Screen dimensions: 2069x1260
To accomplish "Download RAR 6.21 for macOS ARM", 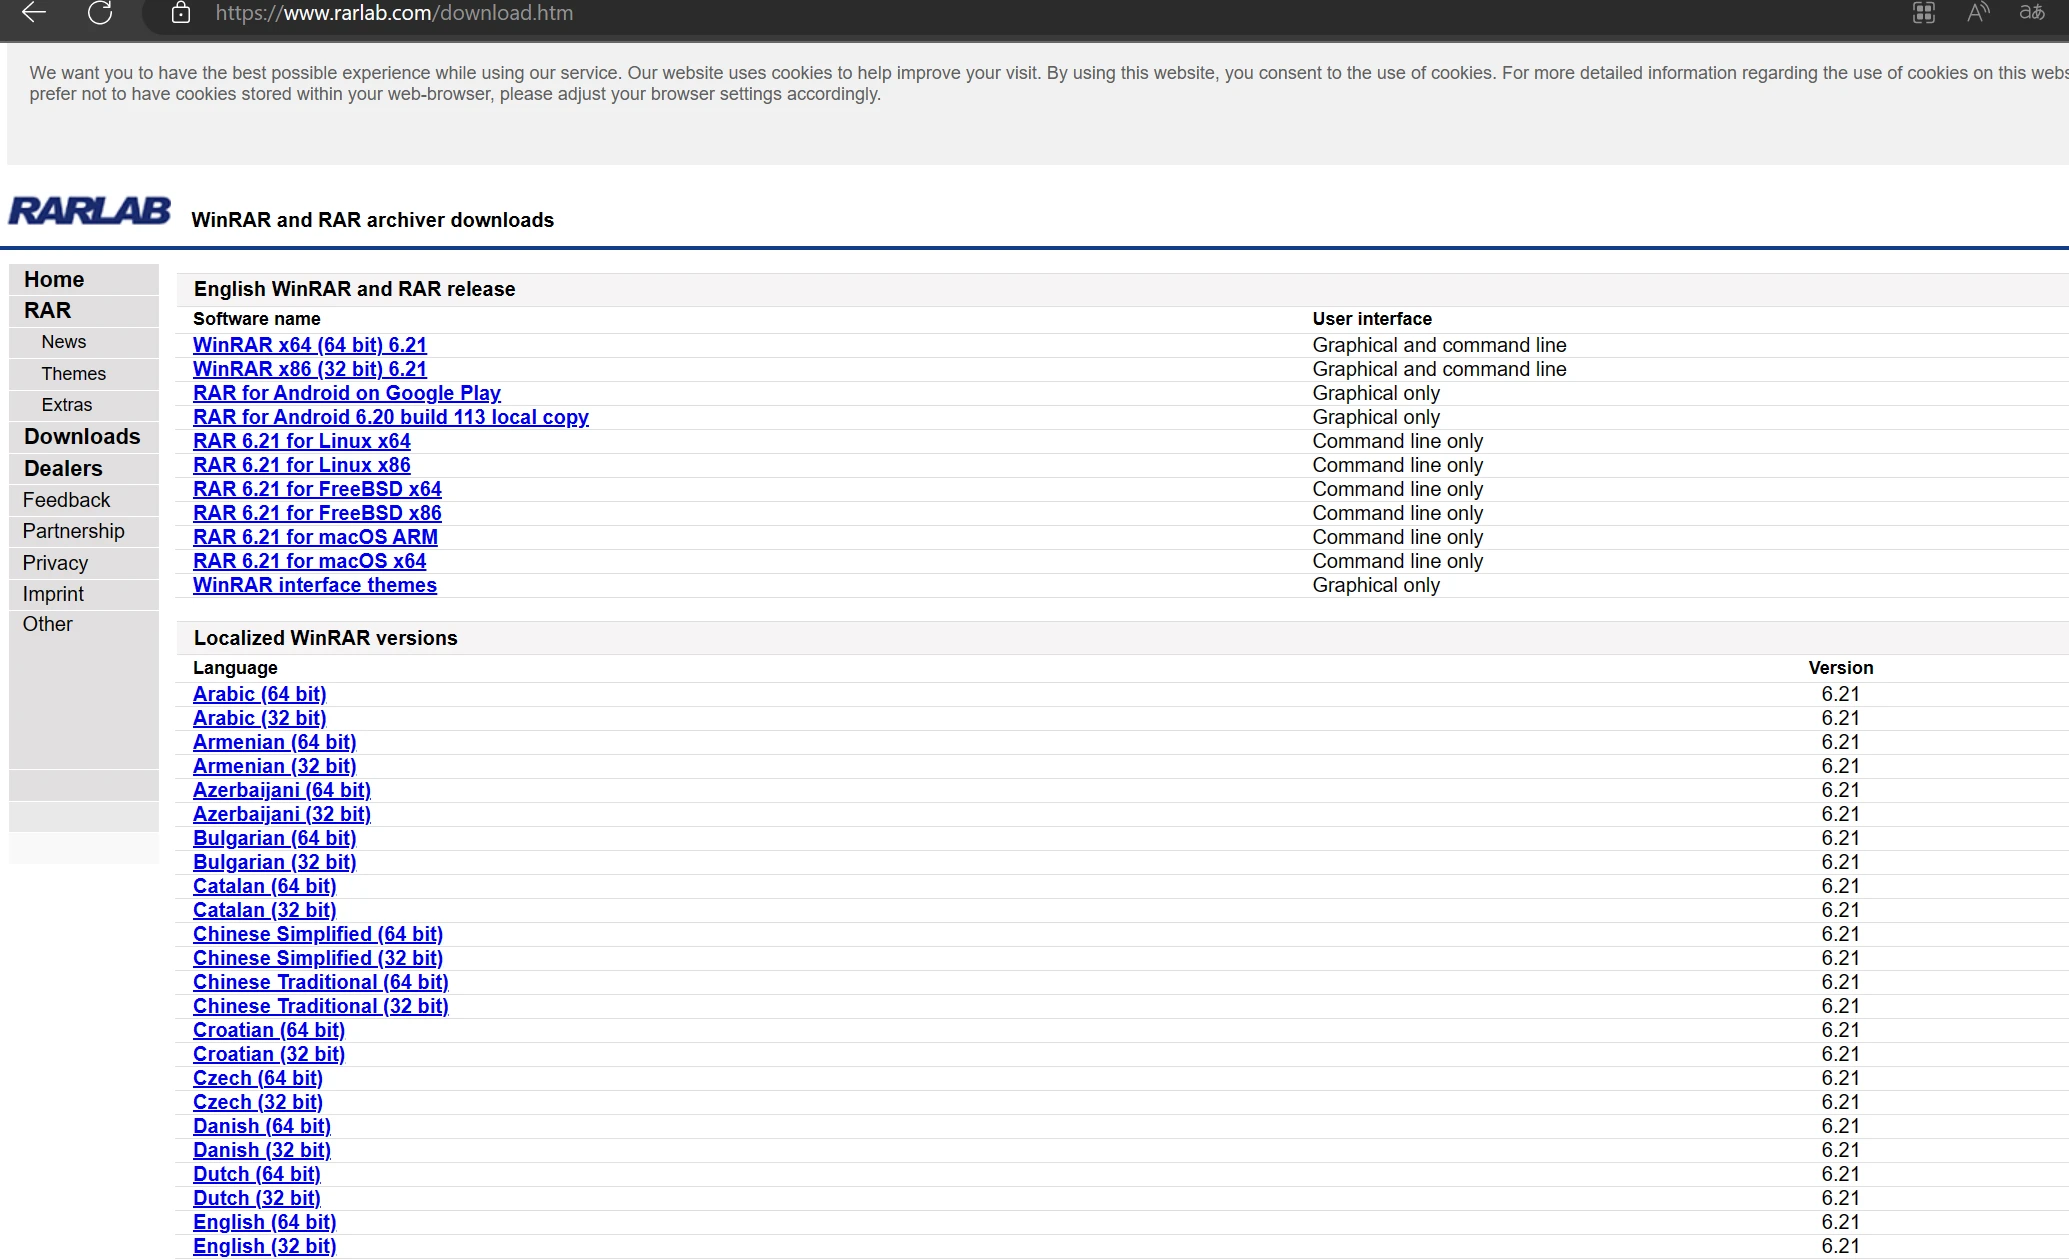I will click(315, 537).
